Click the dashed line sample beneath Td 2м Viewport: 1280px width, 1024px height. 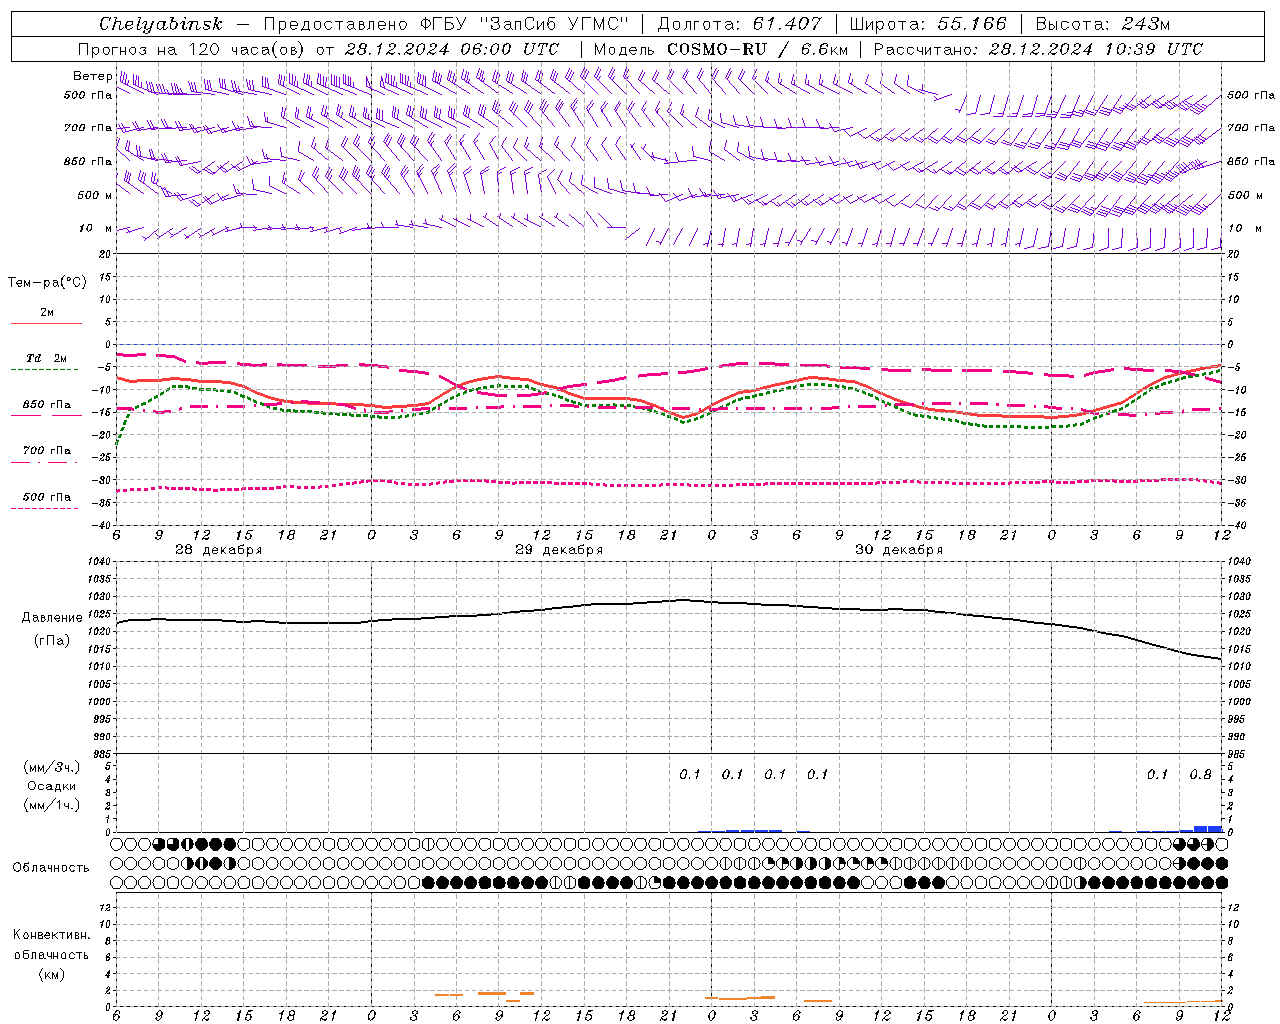pyautogui.click(x=45, y=370)
